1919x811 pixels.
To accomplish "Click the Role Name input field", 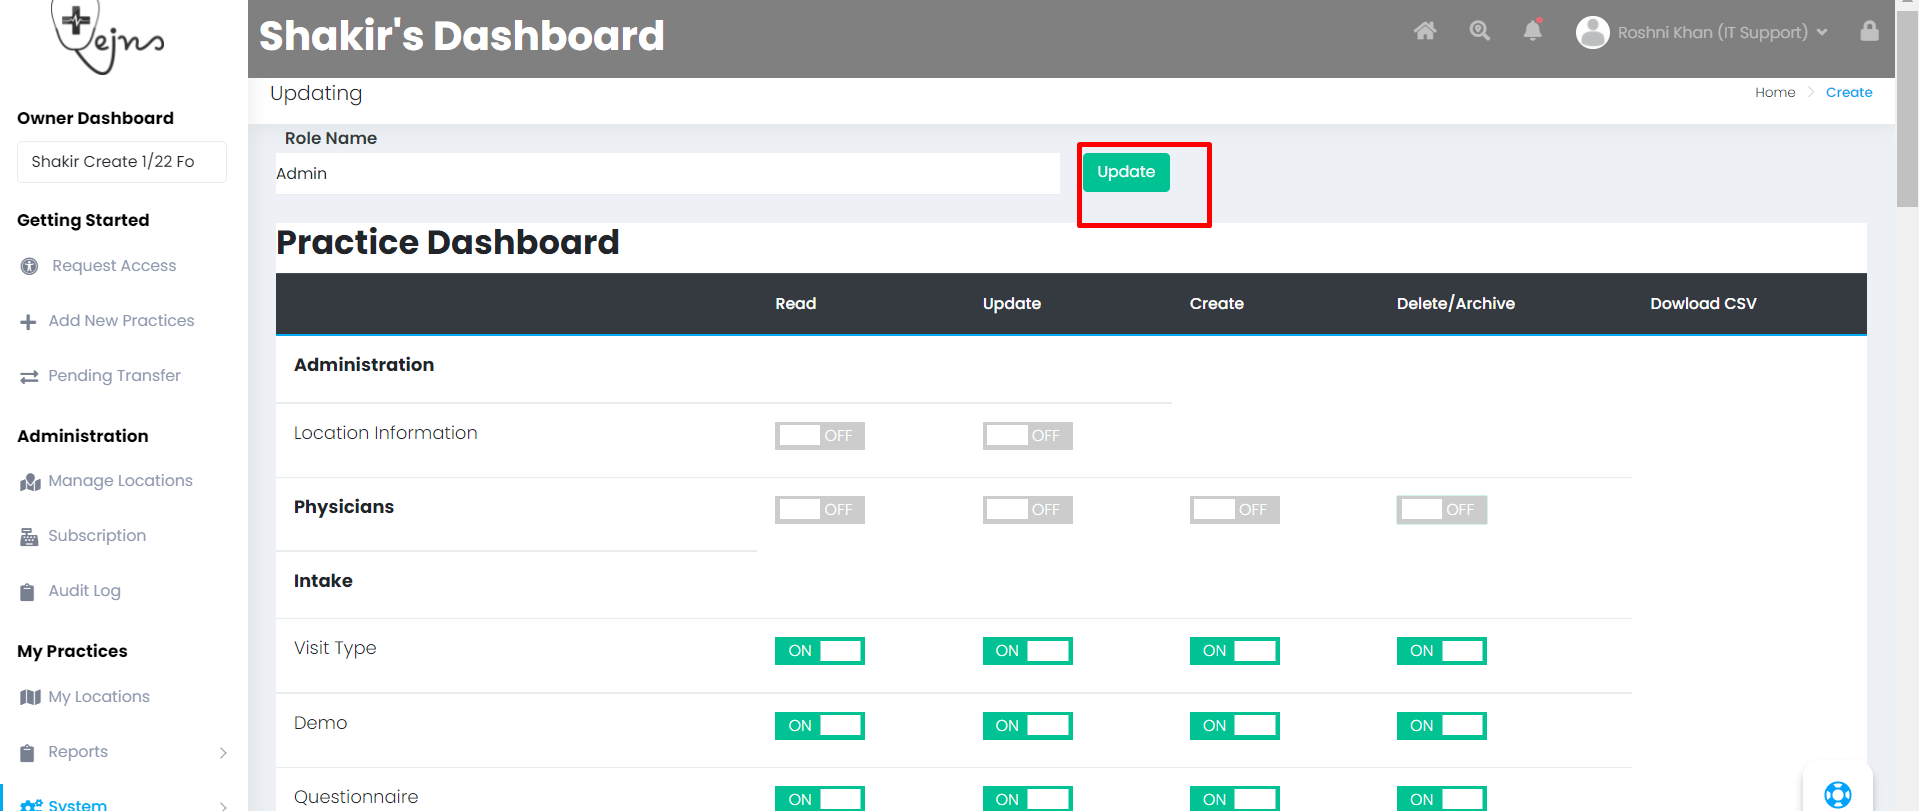I will tap(667, 174).
